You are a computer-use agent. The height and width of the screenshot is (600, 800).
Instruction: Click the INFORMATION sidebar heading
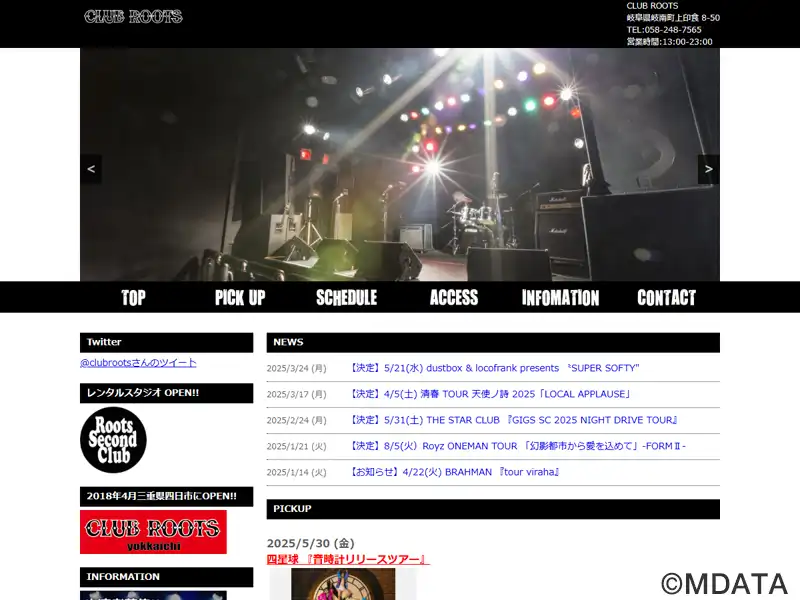[166, 577]
